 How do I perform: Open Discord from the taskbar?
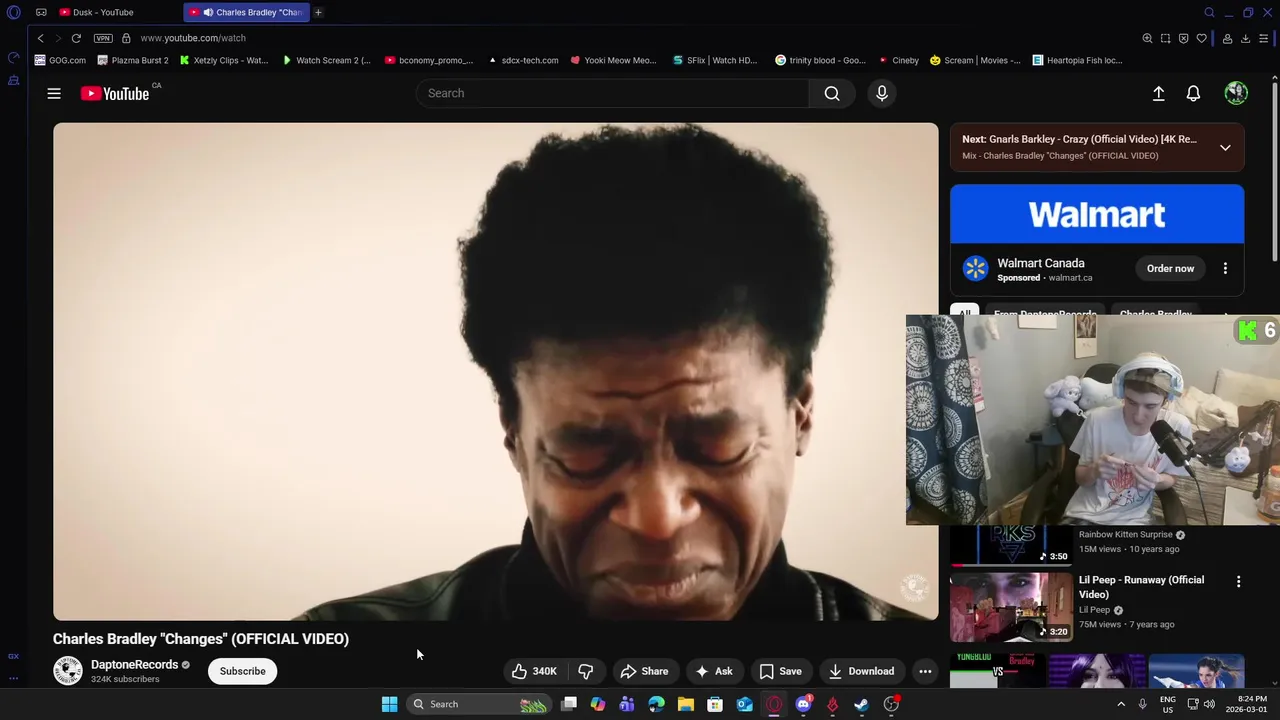click(x=803, y=704)
